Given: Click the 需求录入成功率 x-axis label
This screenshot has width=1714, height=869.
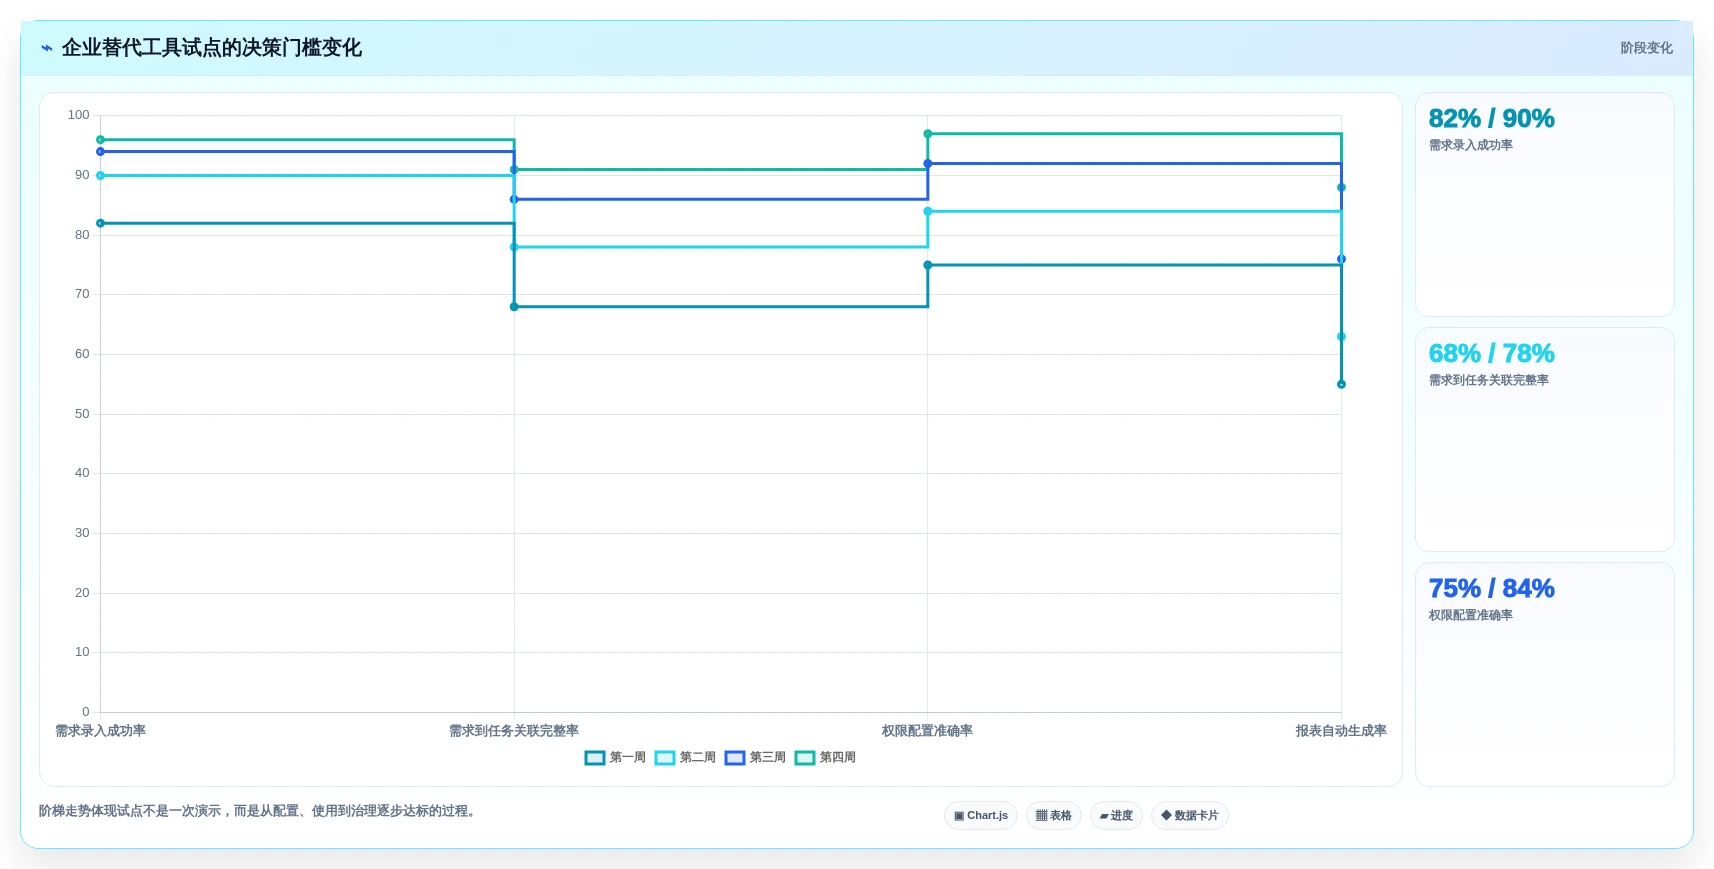Looking at the screenshot, I should (x=100, y=731).
